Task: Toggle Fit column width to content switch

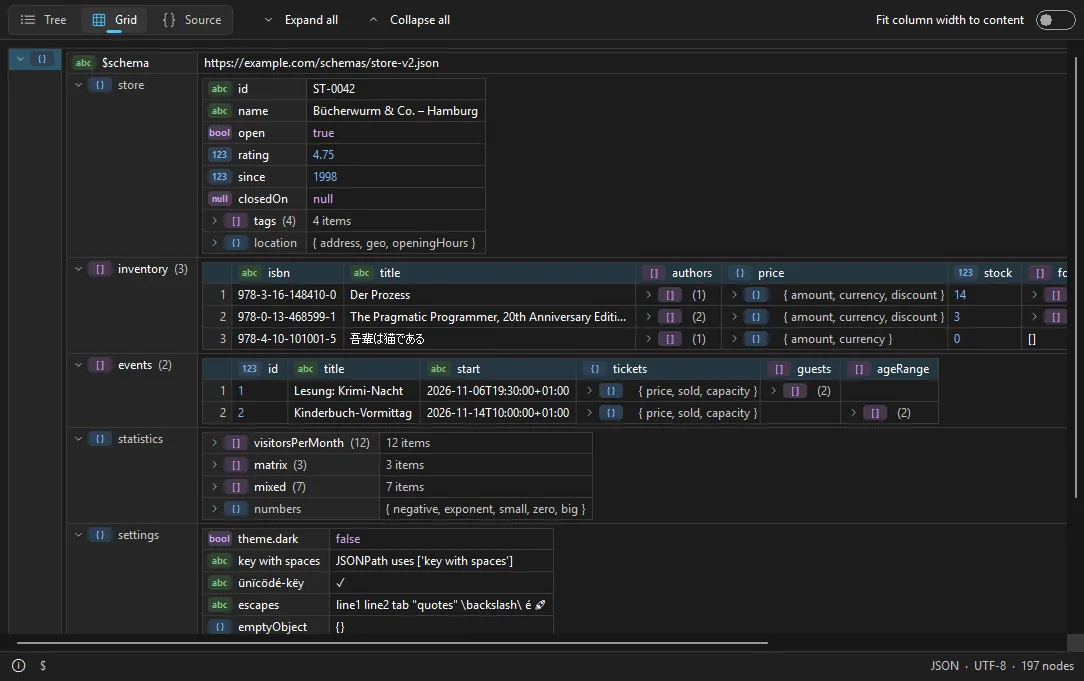Action: pyautogui.click(x=1055, y=20)
